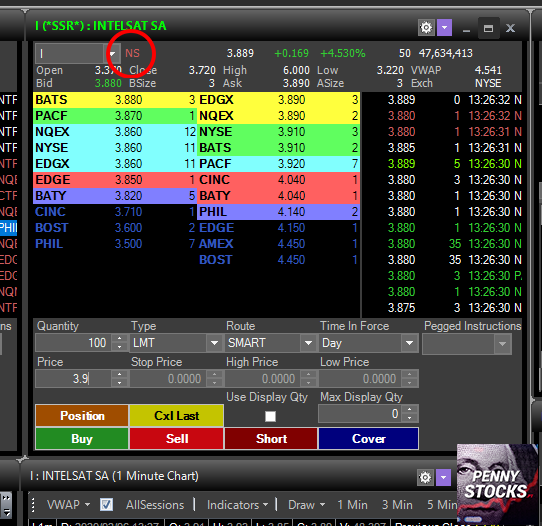Click the Price input field
Screen dimensions: 542x526
pyautogui.click(x=74, y=378)
